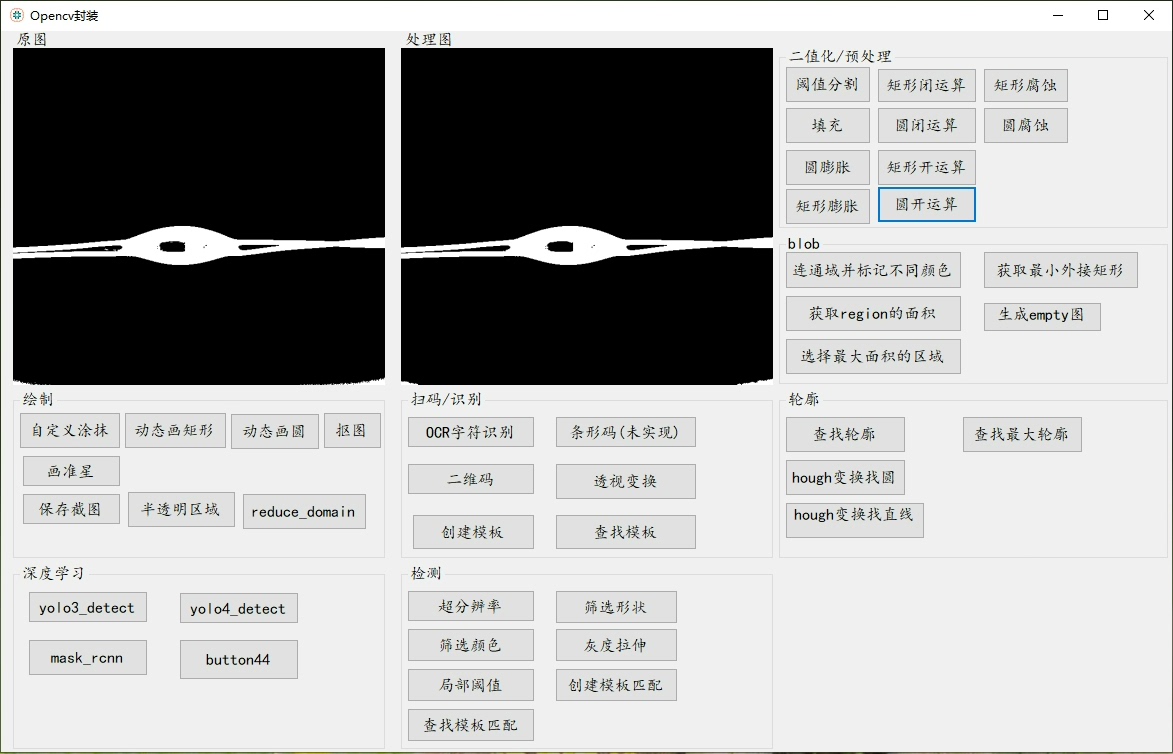Click 保存截图 to save screenshot
This screenshot has height=754, width=1173.
pos(70,508)
